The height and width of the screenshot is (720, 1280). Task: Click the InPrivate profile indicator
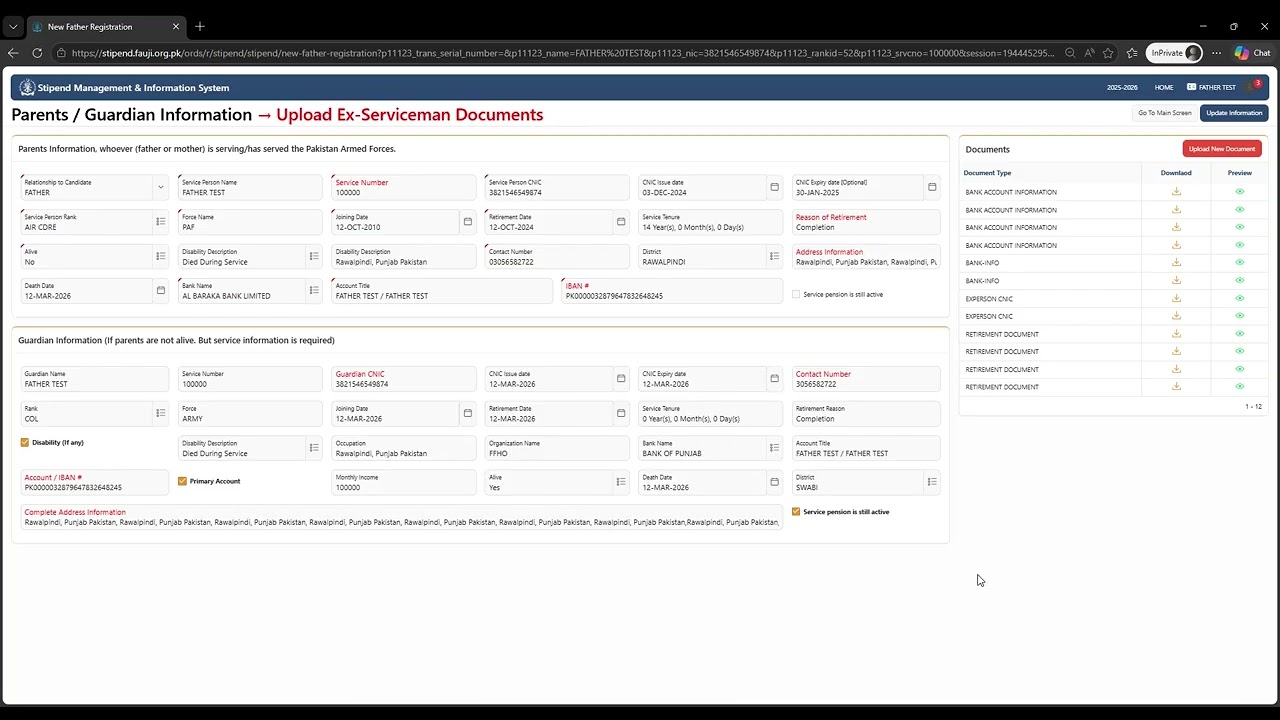[x=1174, y=53]
